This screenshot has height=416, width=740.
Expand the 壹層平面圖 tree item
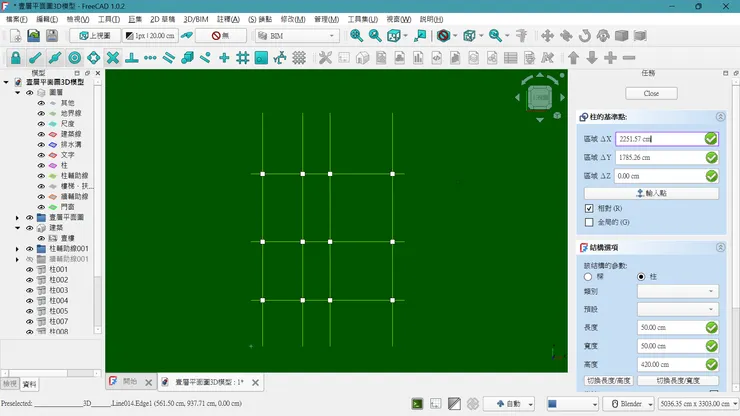[x=17, y=217]
